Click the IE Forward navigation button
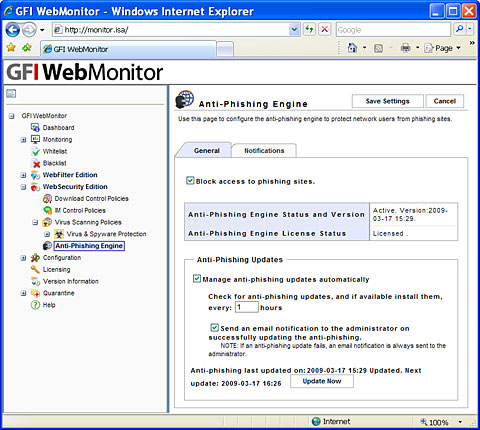The height and width of the screenshot is (430, 480). [x=29, y=30]
